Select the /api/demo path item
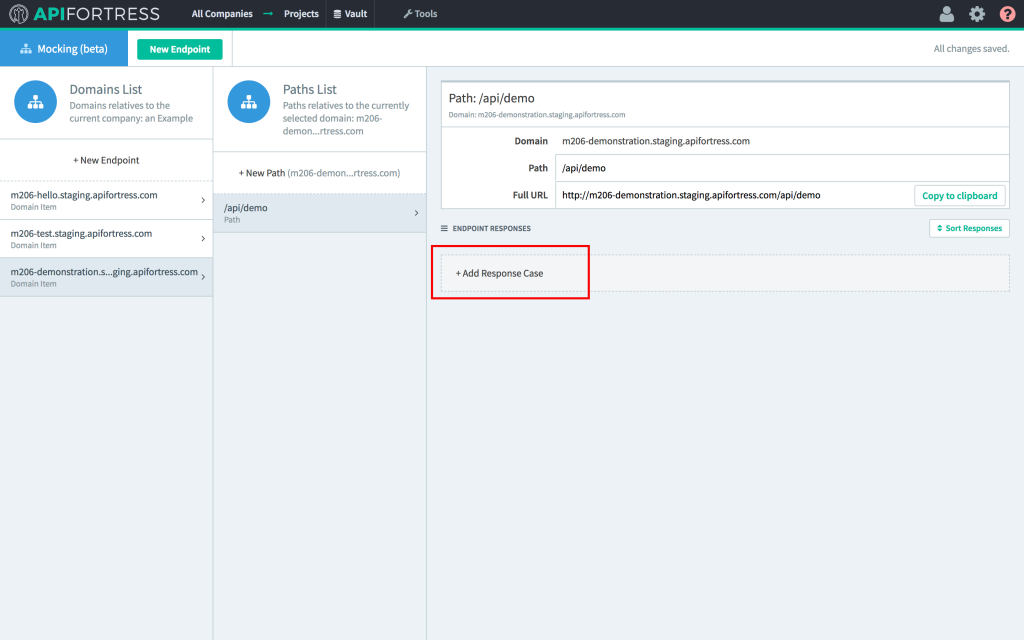This screenshot has width=1024, height=640. tap(319, 213)
